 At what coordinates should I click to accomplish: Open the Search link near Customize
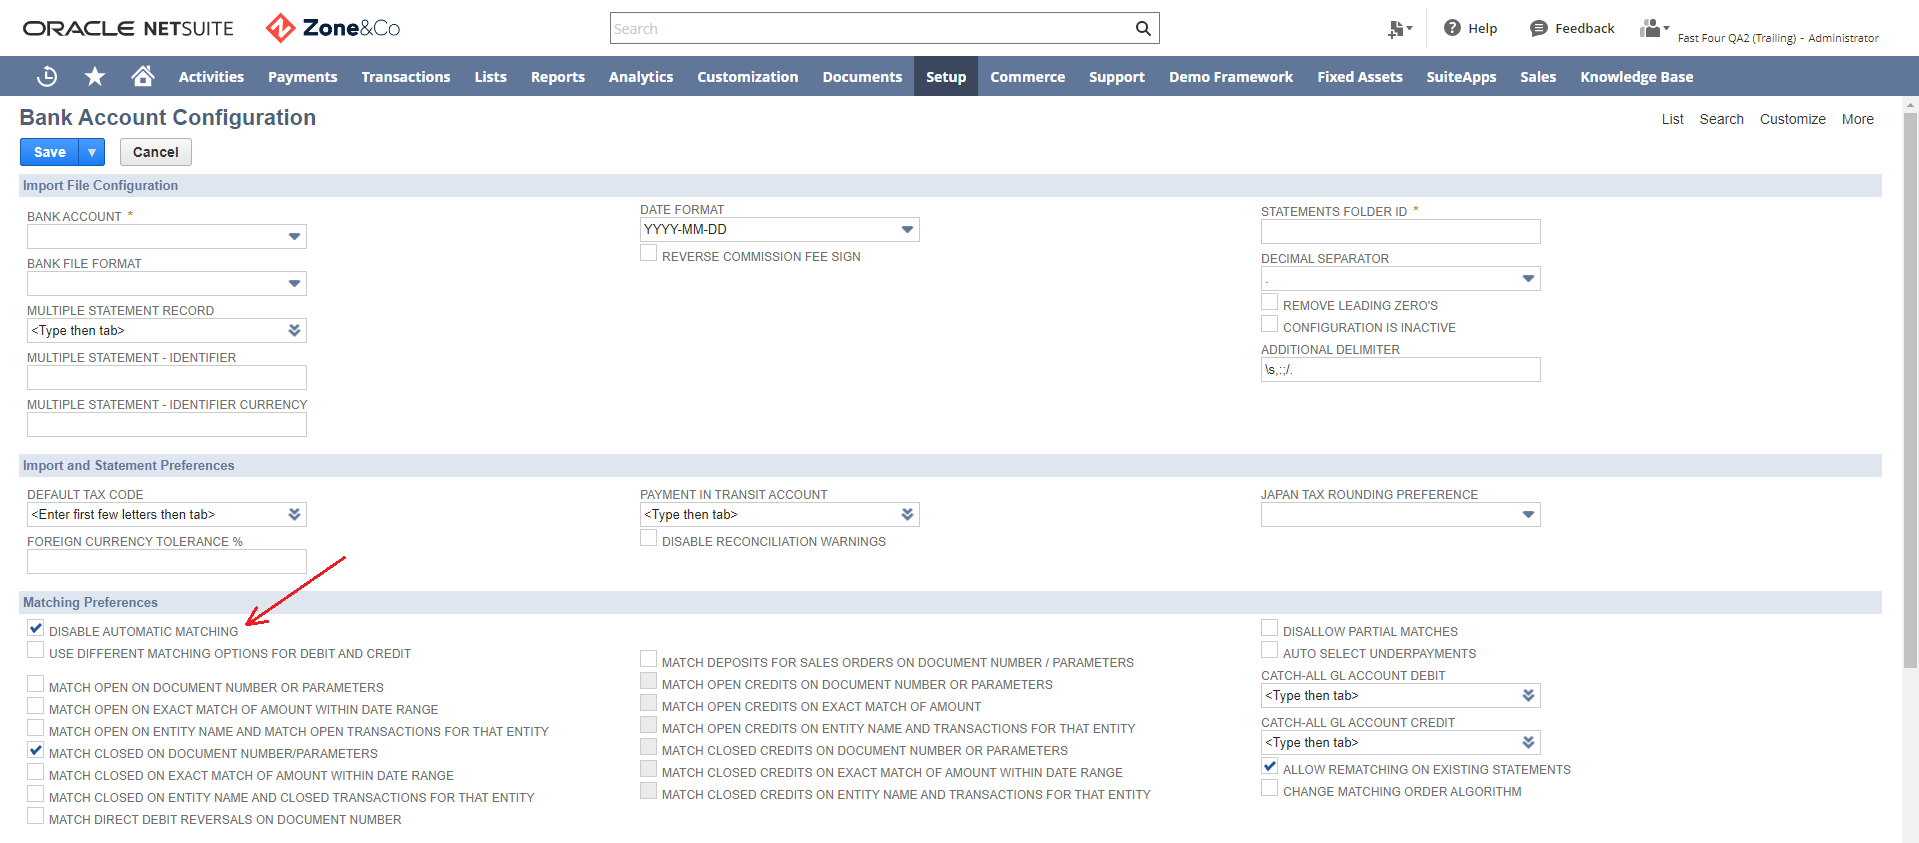(1722, 119)
